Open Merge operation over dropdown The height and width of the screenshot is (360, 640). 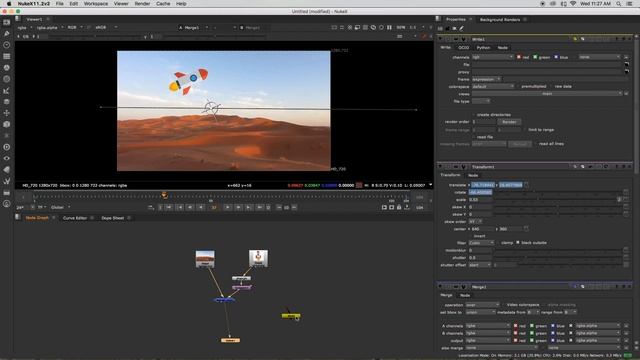coord(482,305)
